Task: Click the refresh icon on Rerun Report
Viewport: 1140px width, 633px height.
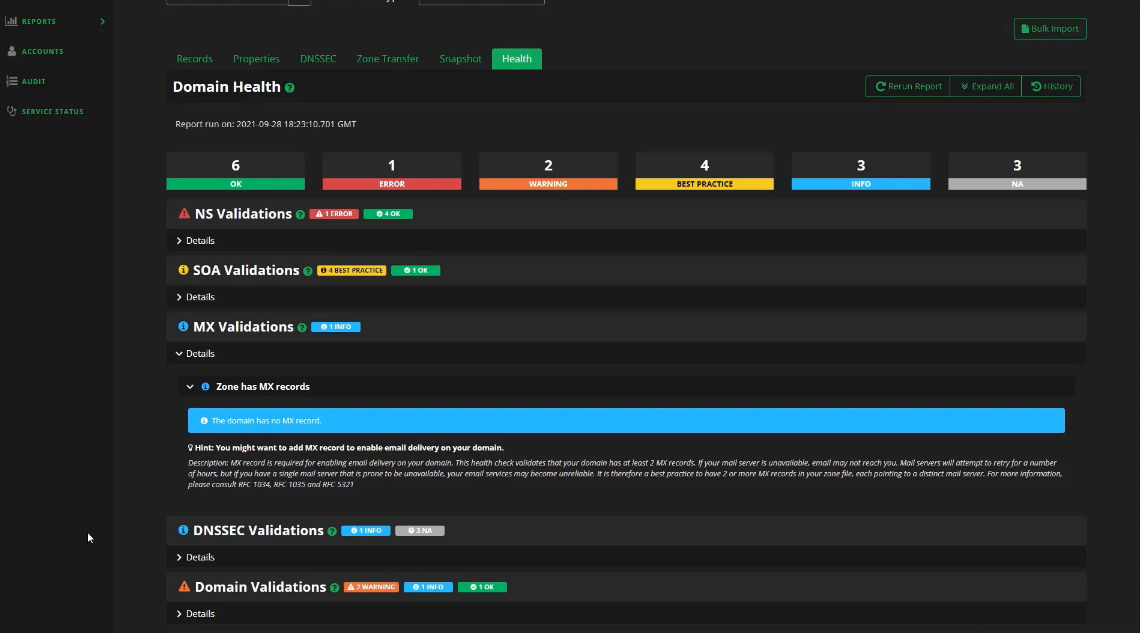Action: tap(880, 86)
